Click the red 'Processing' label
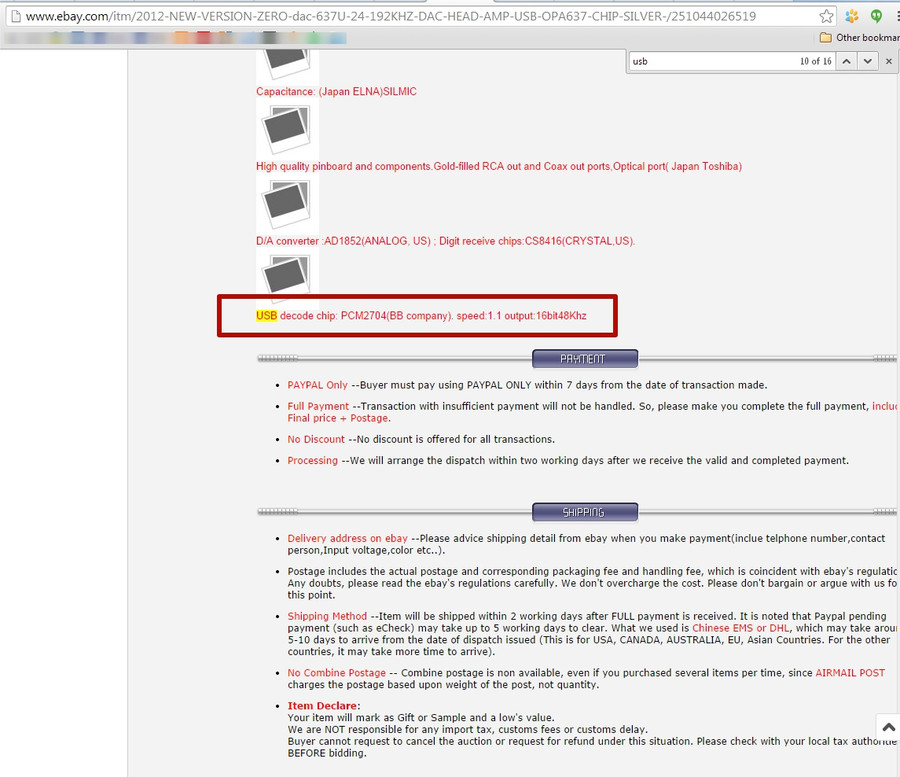Image resolution: width=900 pixels, height=777 pixels. [313, 461]
